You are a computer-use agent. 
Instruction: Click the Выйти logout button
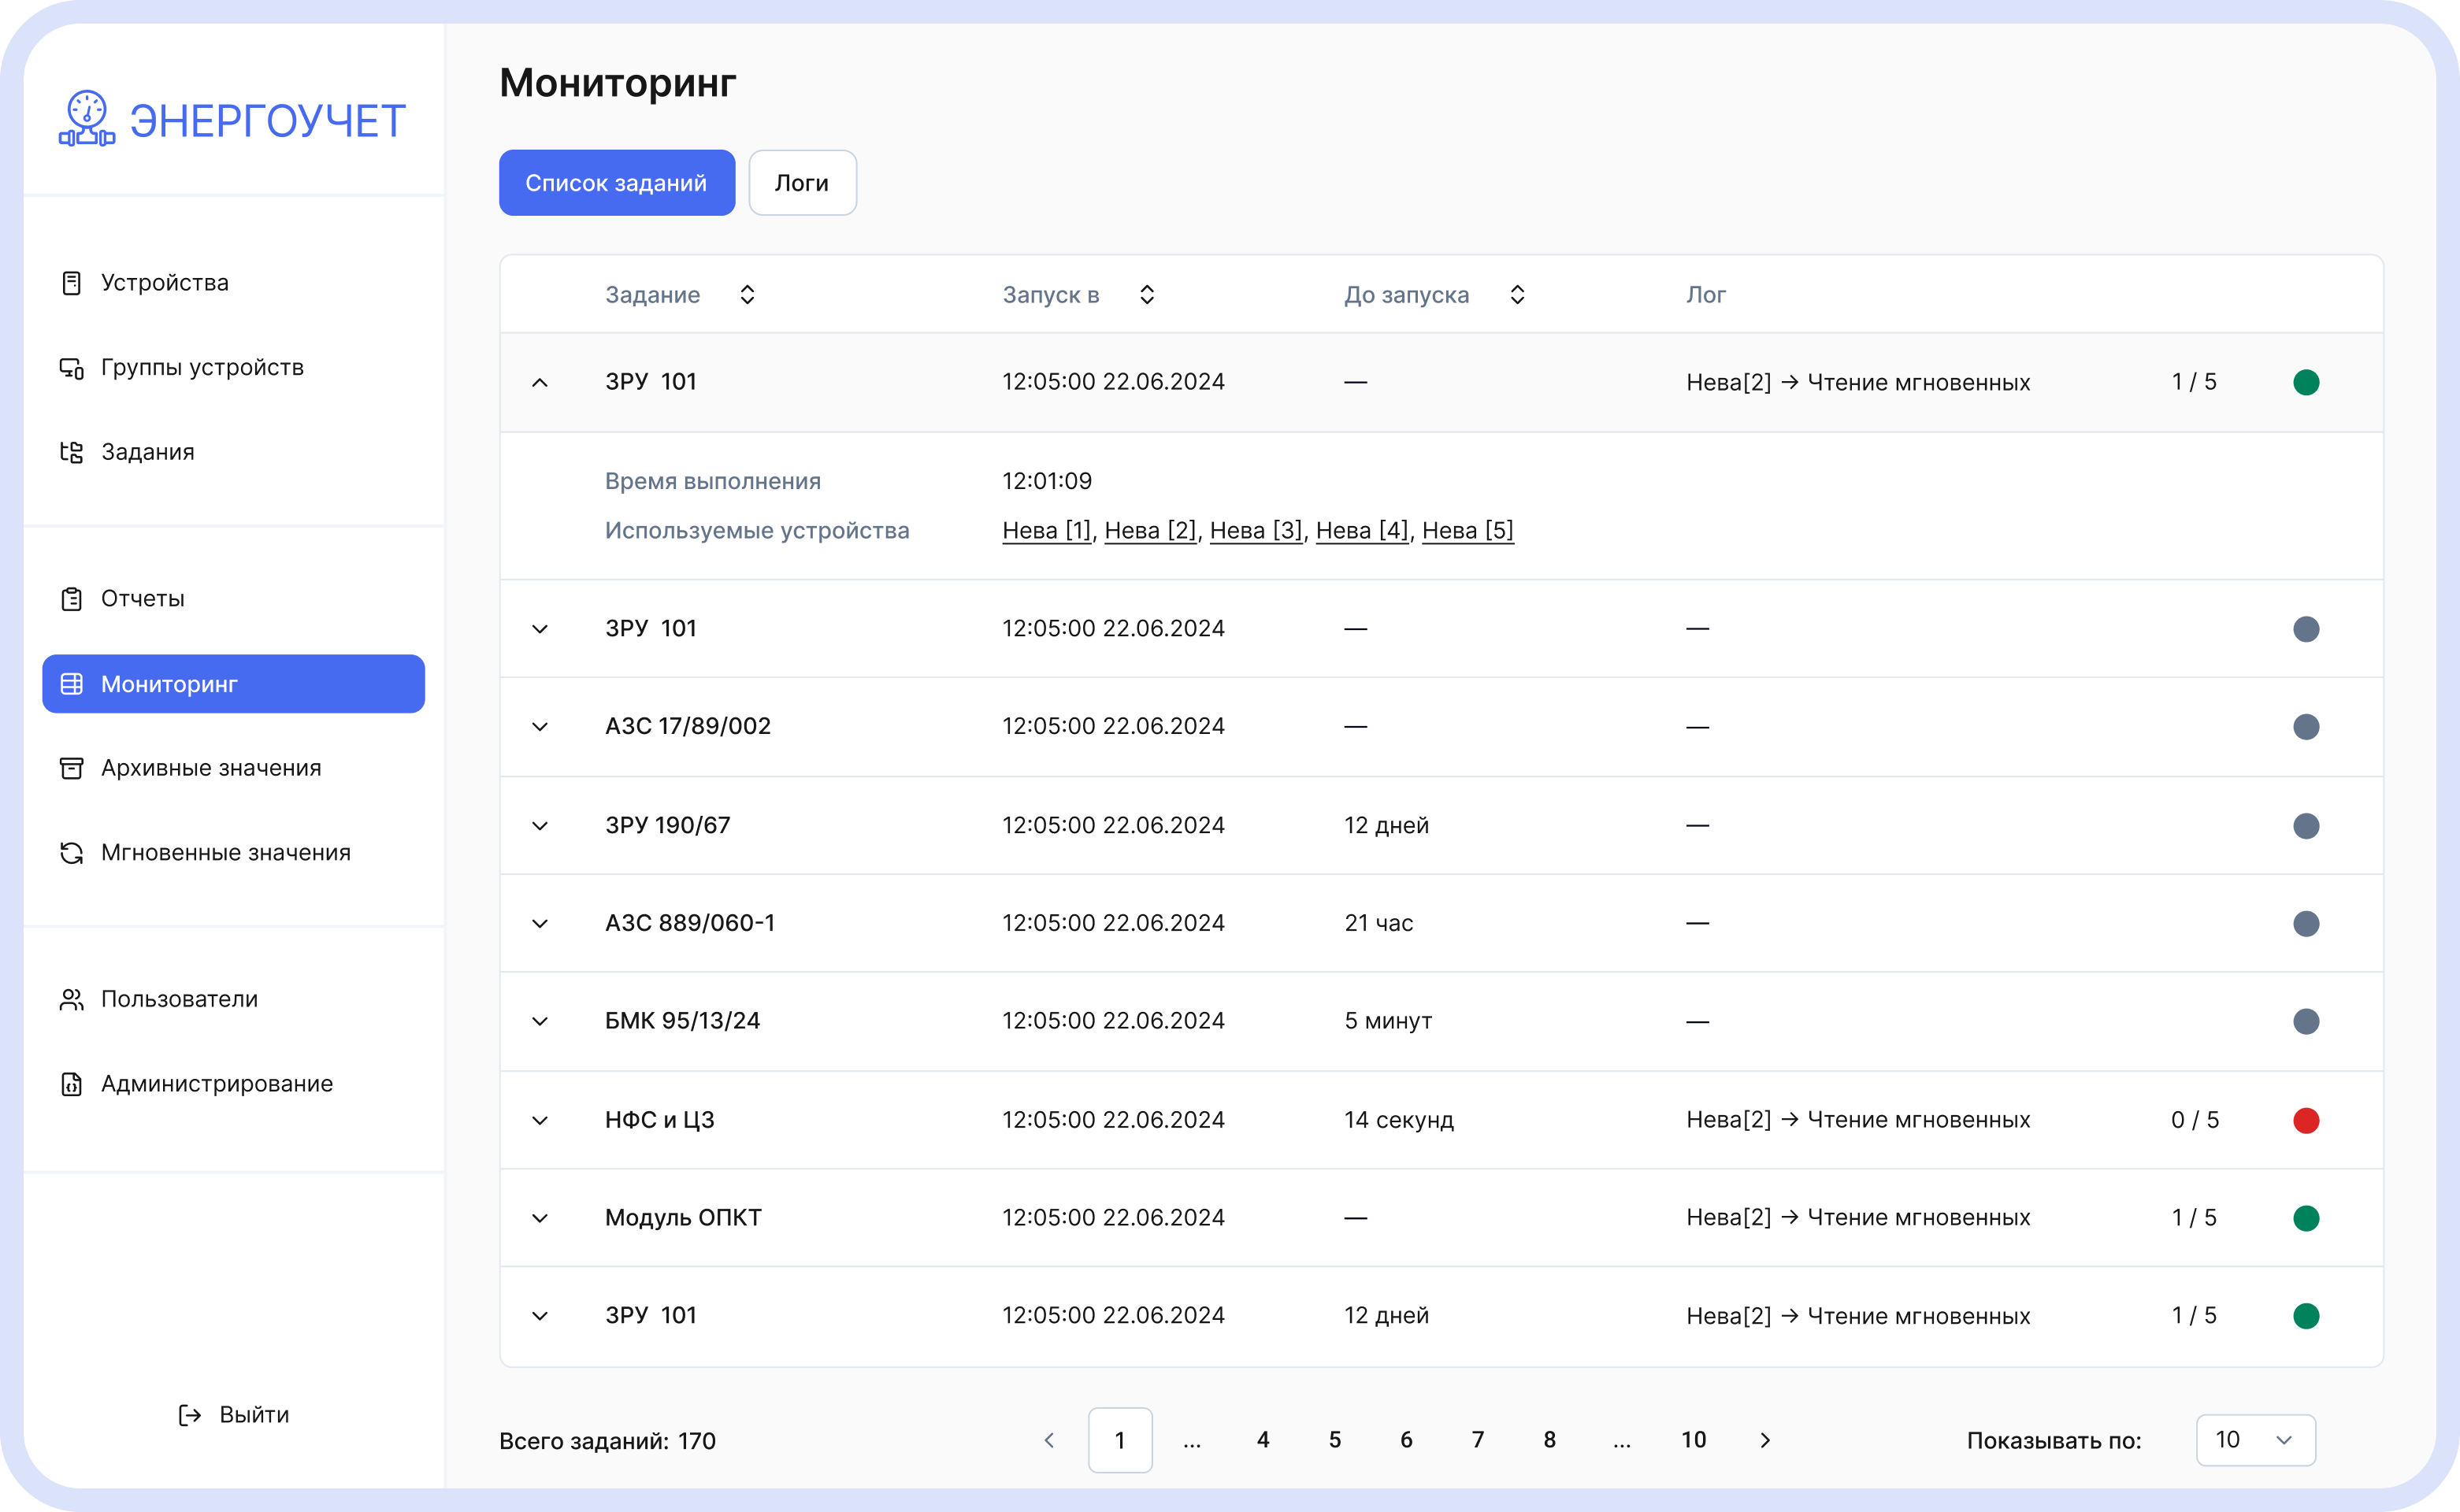[234, 1414]
